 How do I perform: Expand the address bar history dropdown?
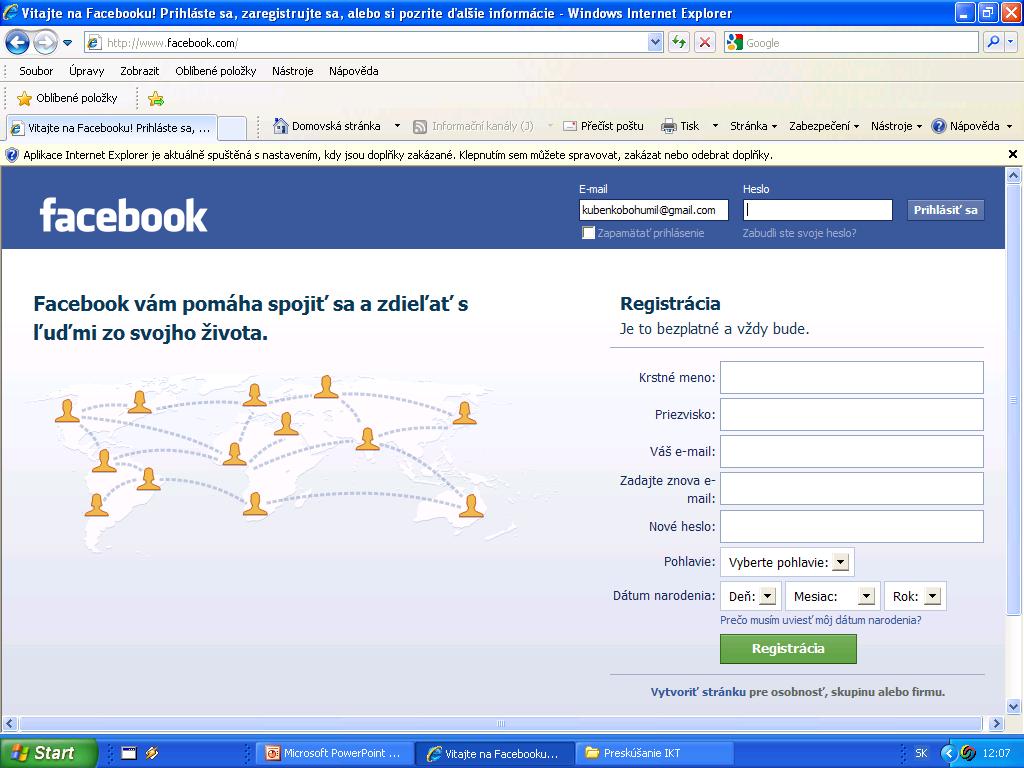[x=656, y=43]
